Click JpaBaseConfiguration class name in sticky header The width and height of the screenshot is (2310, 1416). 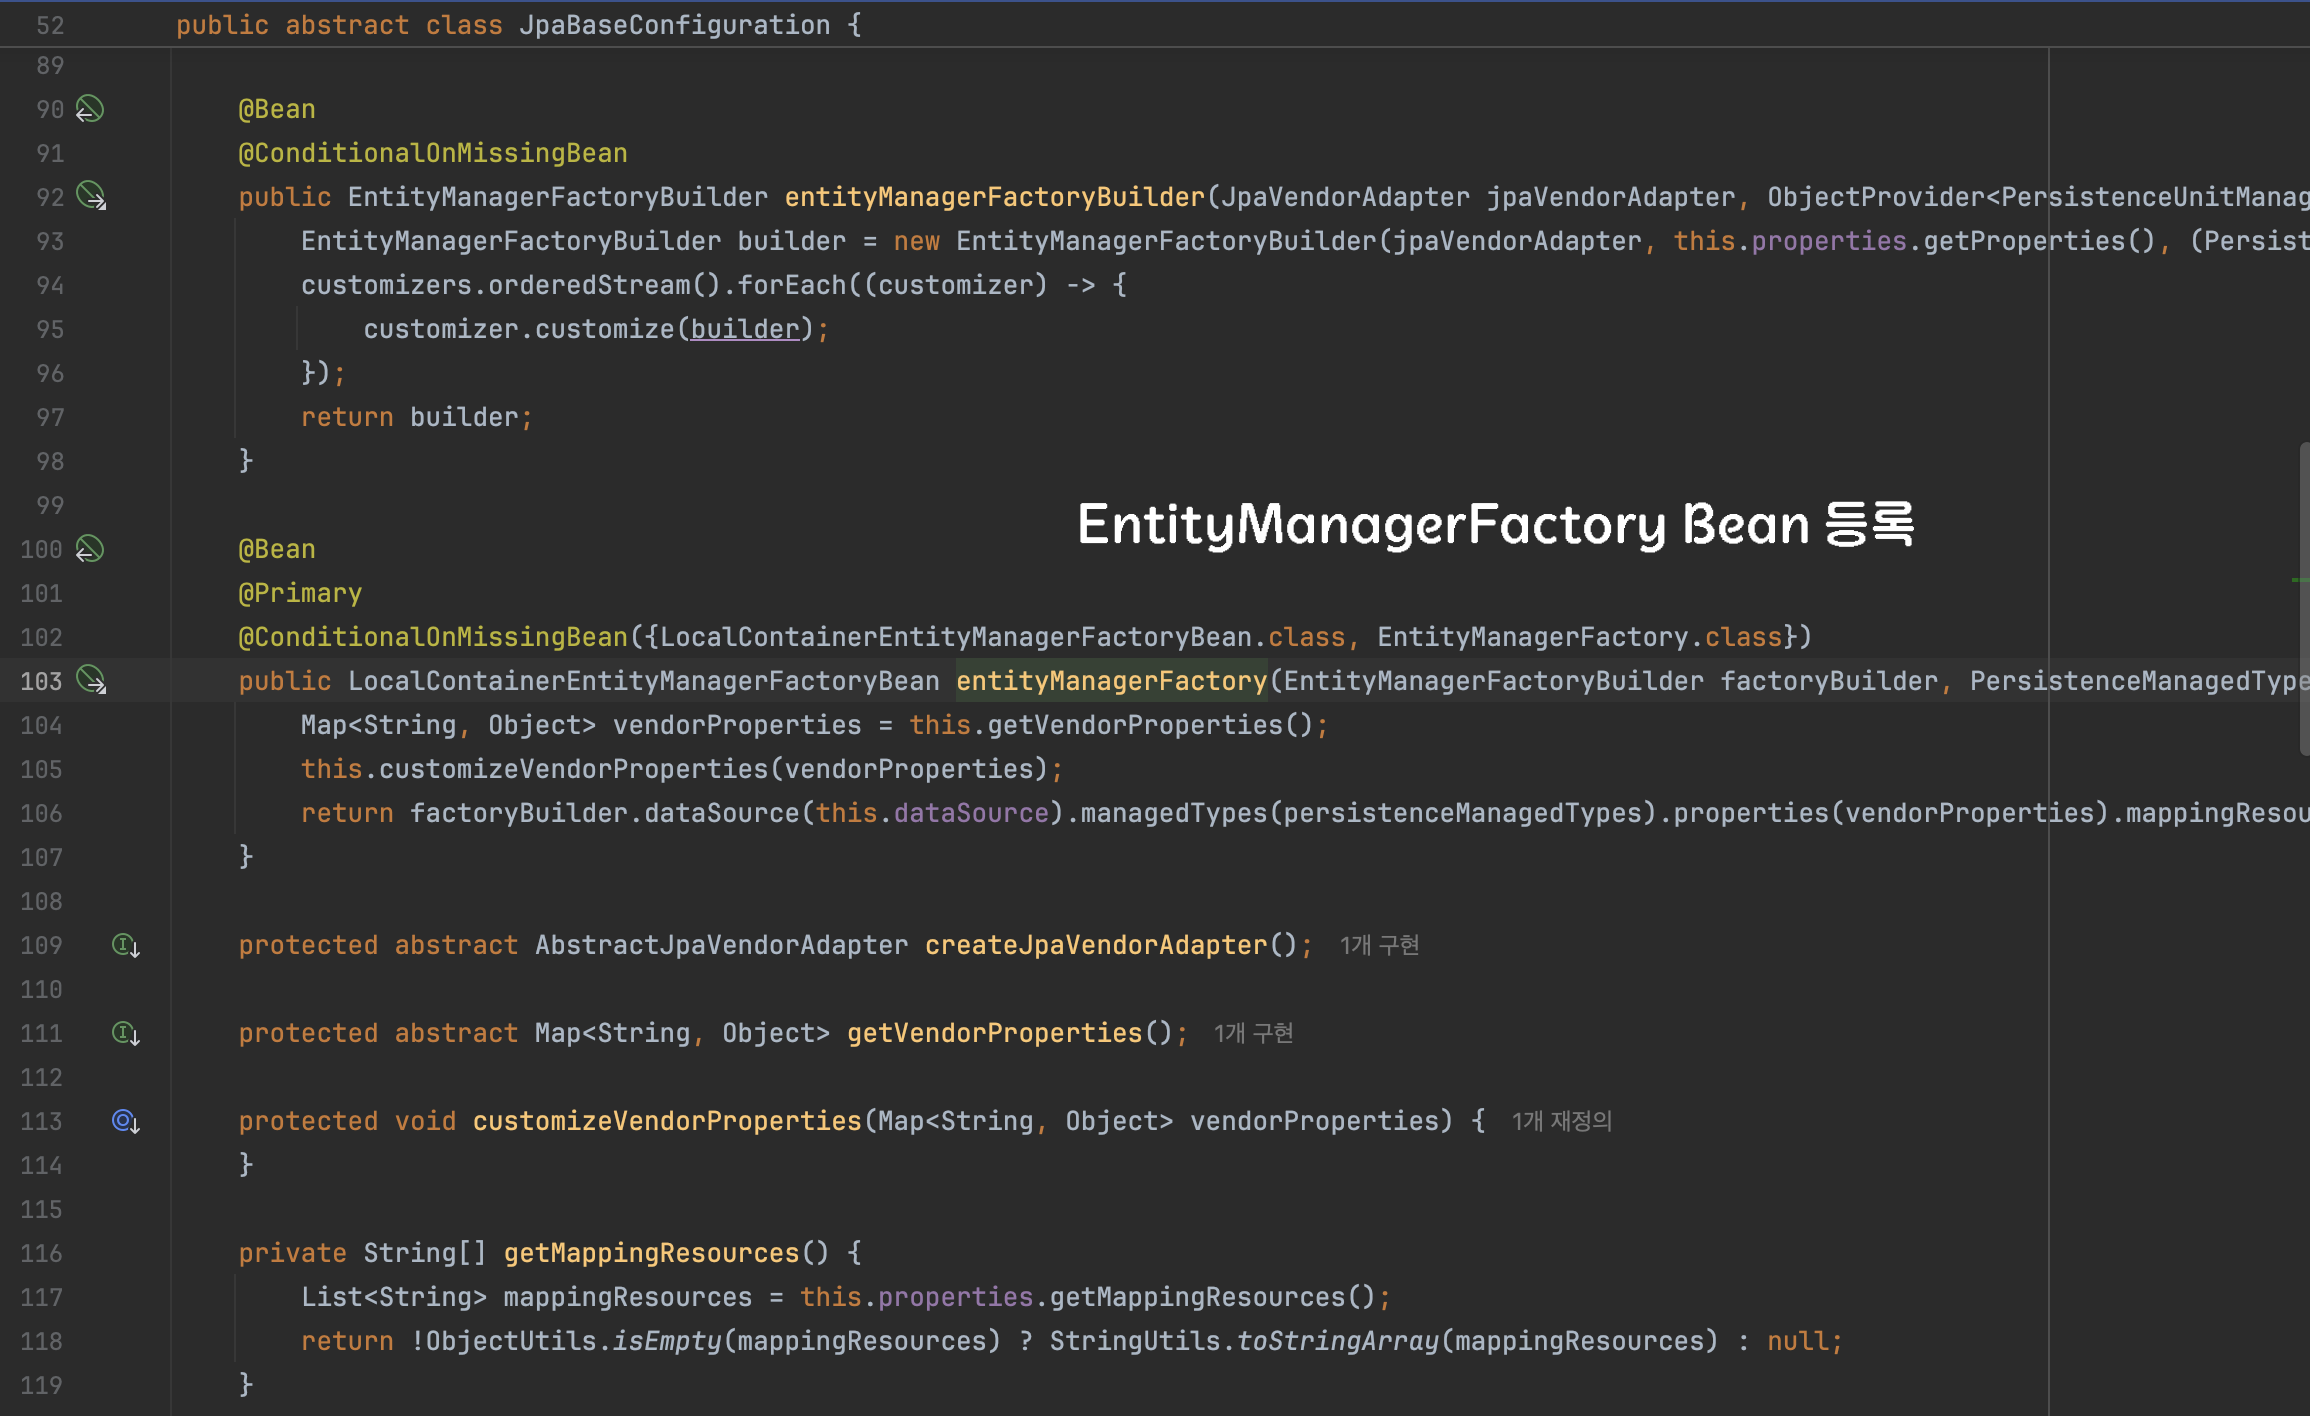[674, 25]
